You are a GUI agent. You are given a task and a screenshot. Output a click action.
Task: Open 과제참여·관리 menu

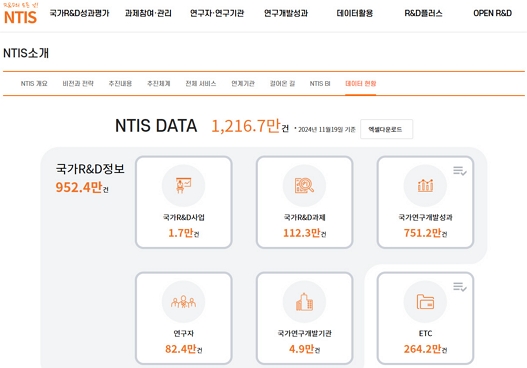pyautogui.click(x=148, y=13)
